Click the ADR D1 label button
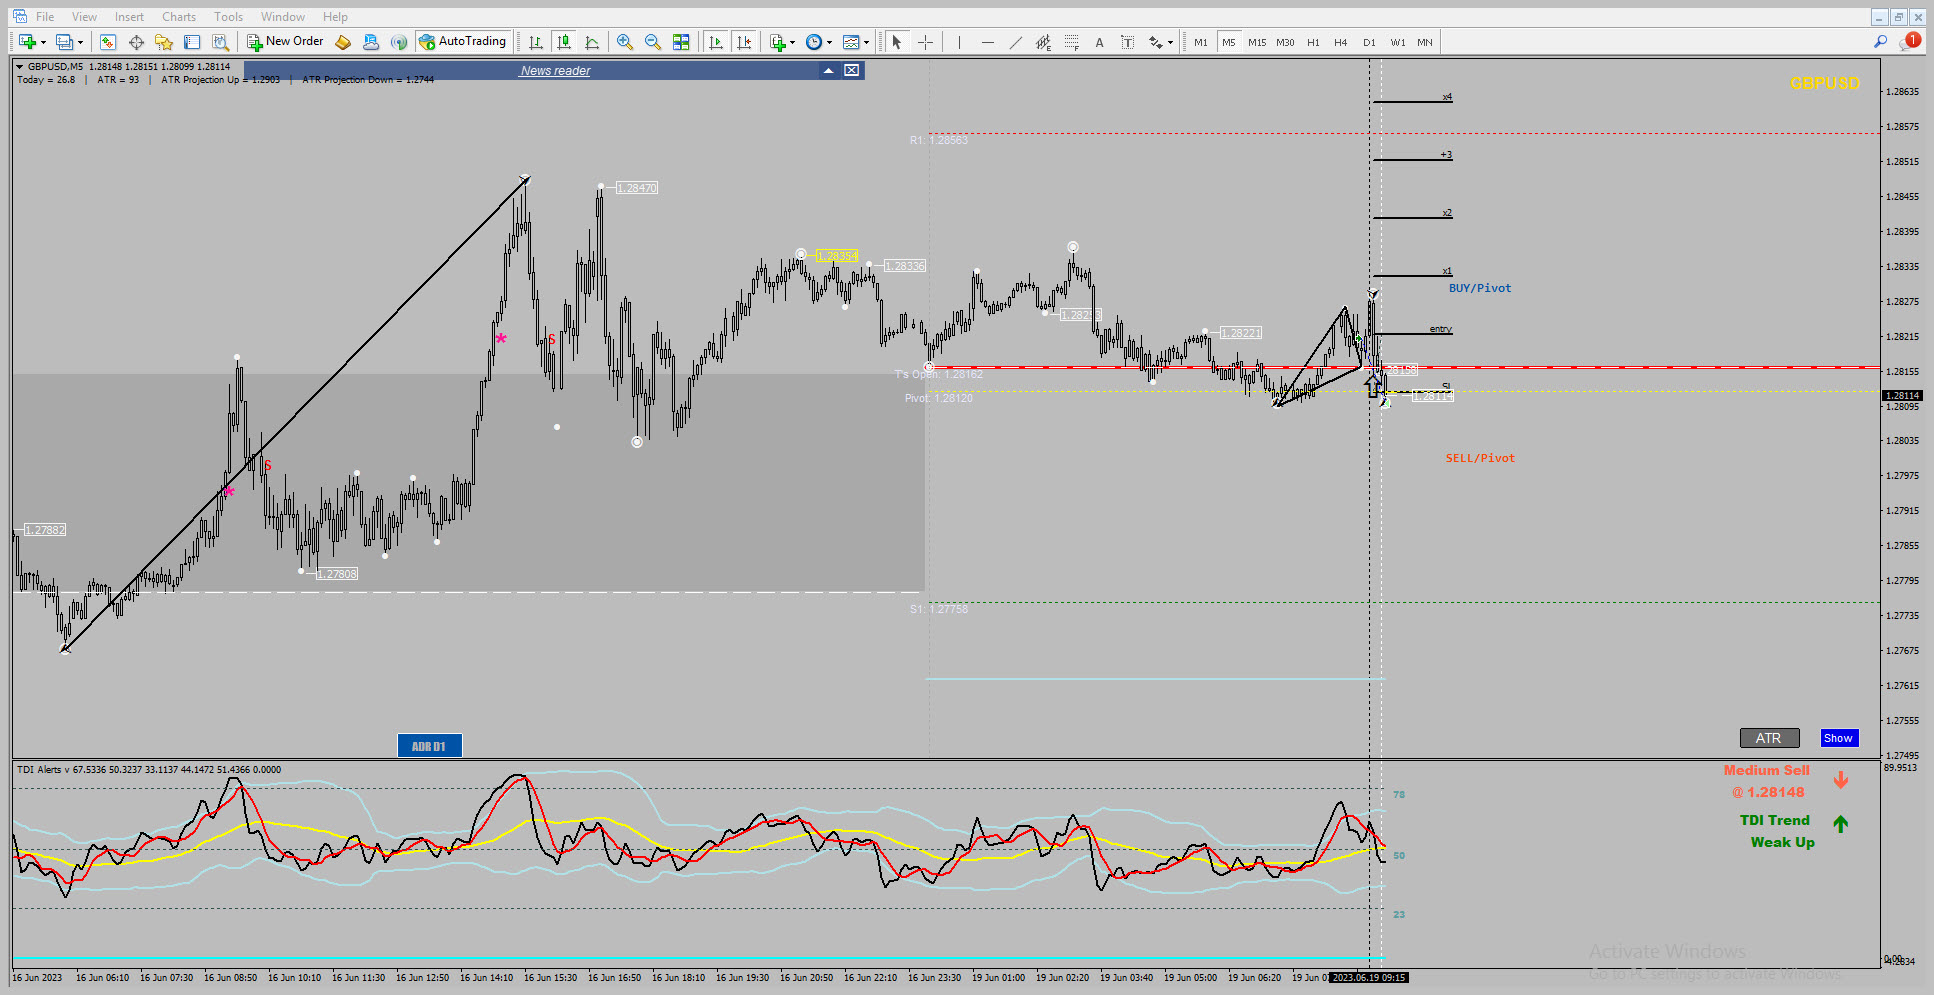 [429, 746]
